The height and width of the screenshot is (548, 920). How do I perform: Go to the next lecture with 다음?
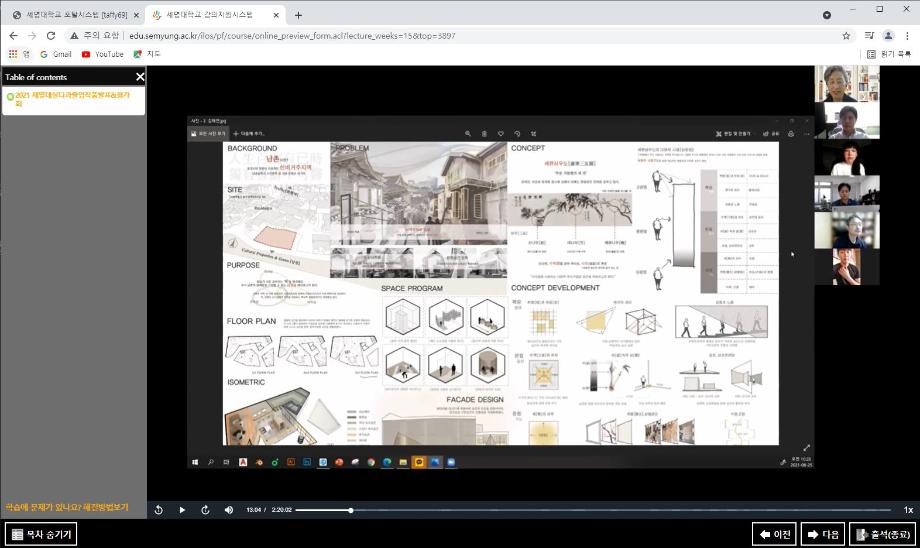point(822,534)
